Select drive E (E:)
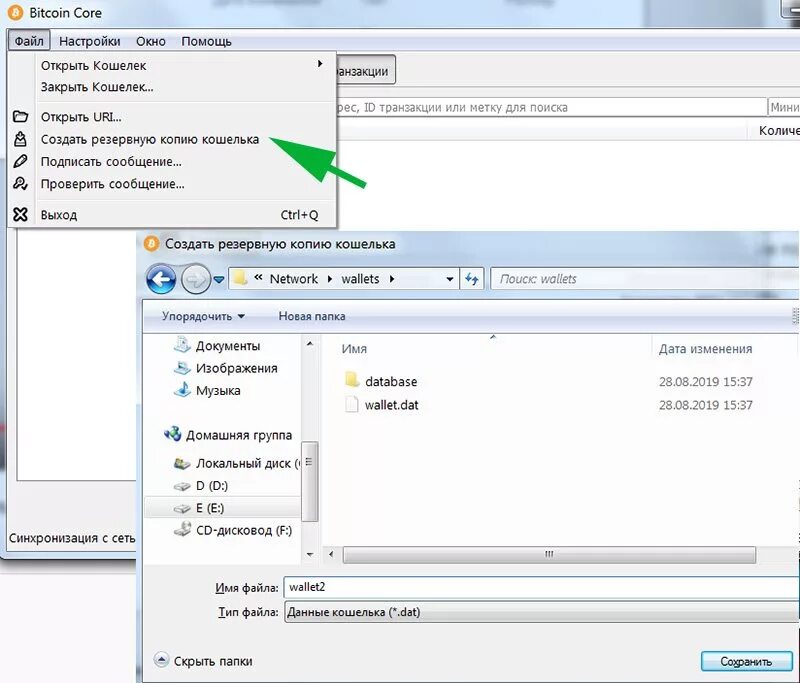 click(210, 508)
